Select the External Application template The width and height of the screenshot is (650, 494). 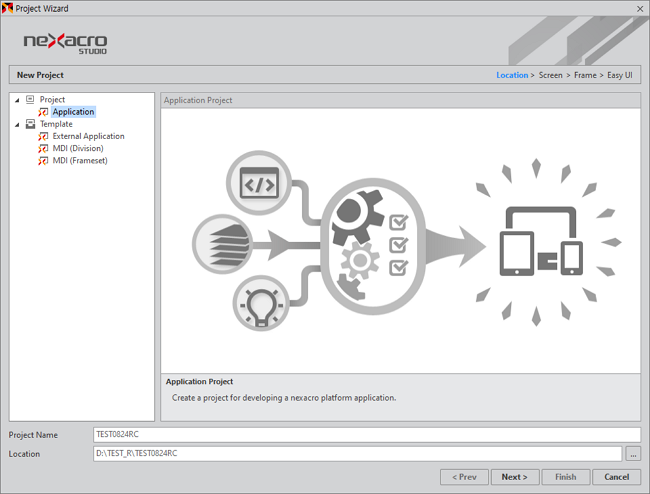tap(88, 136)
